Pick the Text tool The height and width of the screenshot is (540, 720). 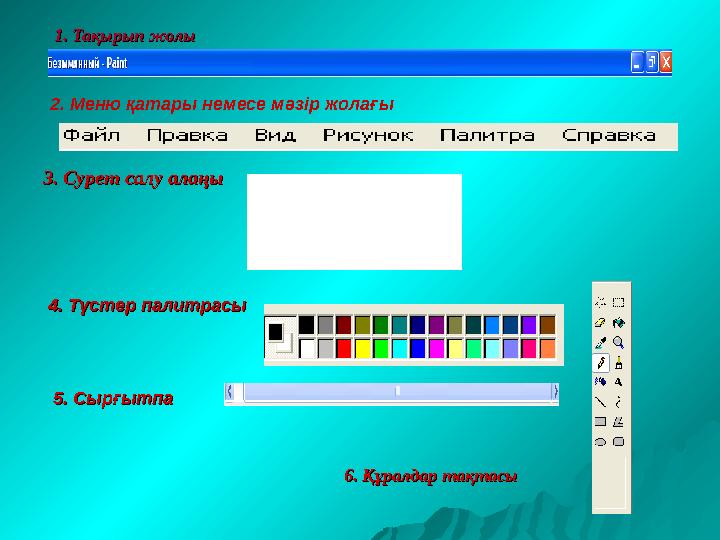coord(619,382)
